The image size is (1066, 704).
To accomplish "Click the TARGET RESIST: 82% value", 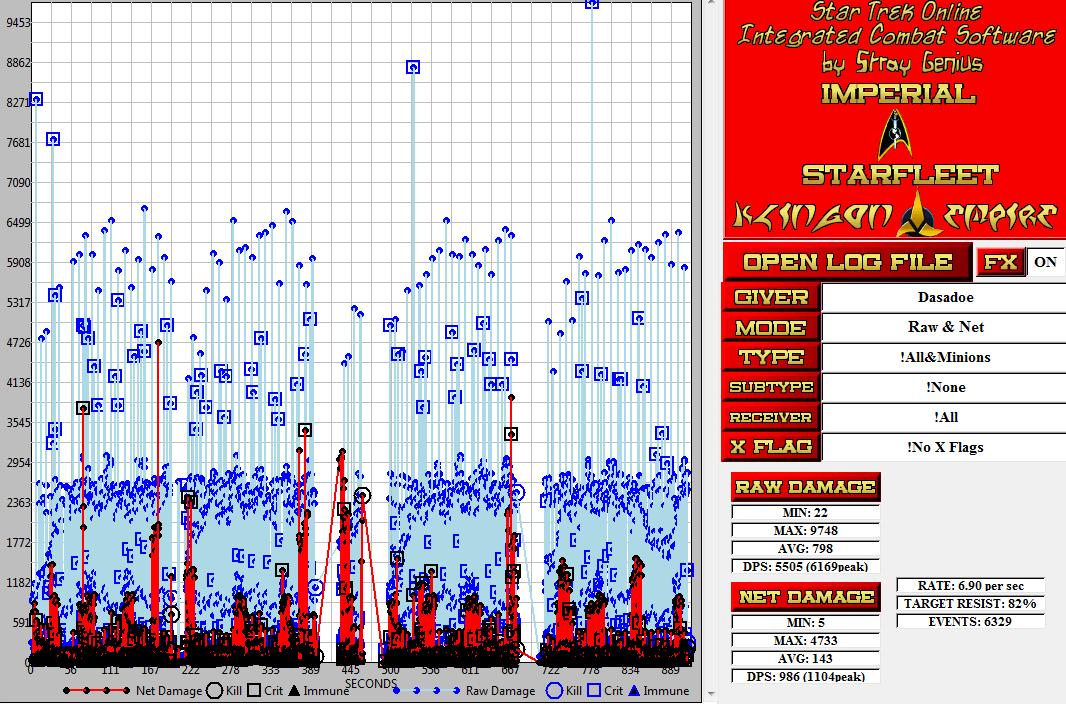I will coord(970,603).
